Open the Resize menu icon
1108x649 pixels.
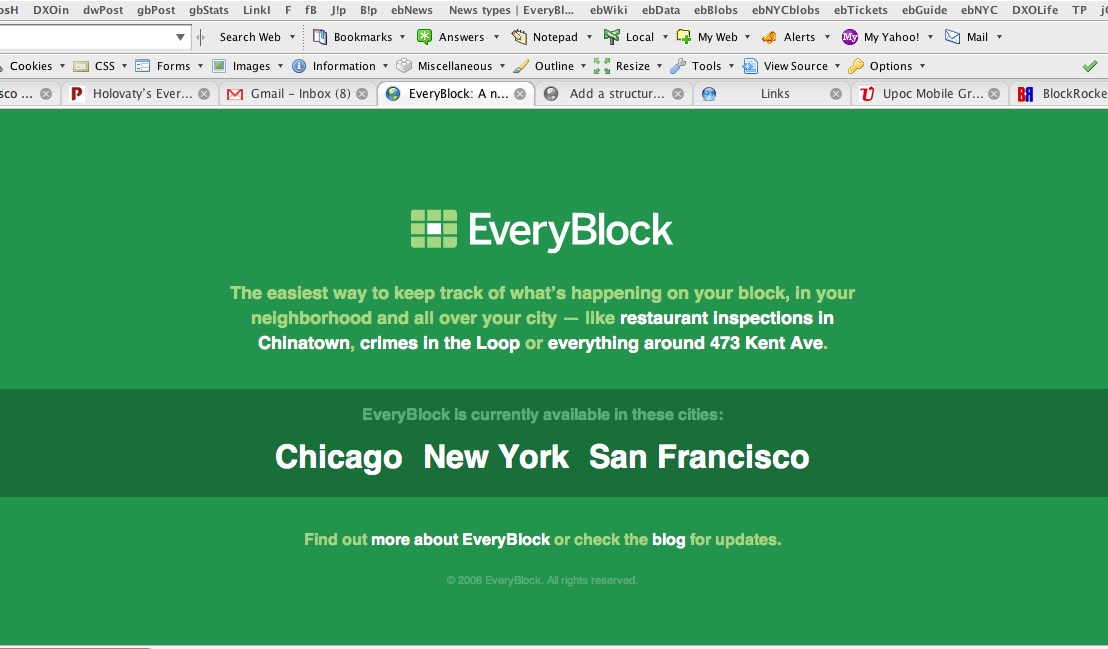pos(602,66)
